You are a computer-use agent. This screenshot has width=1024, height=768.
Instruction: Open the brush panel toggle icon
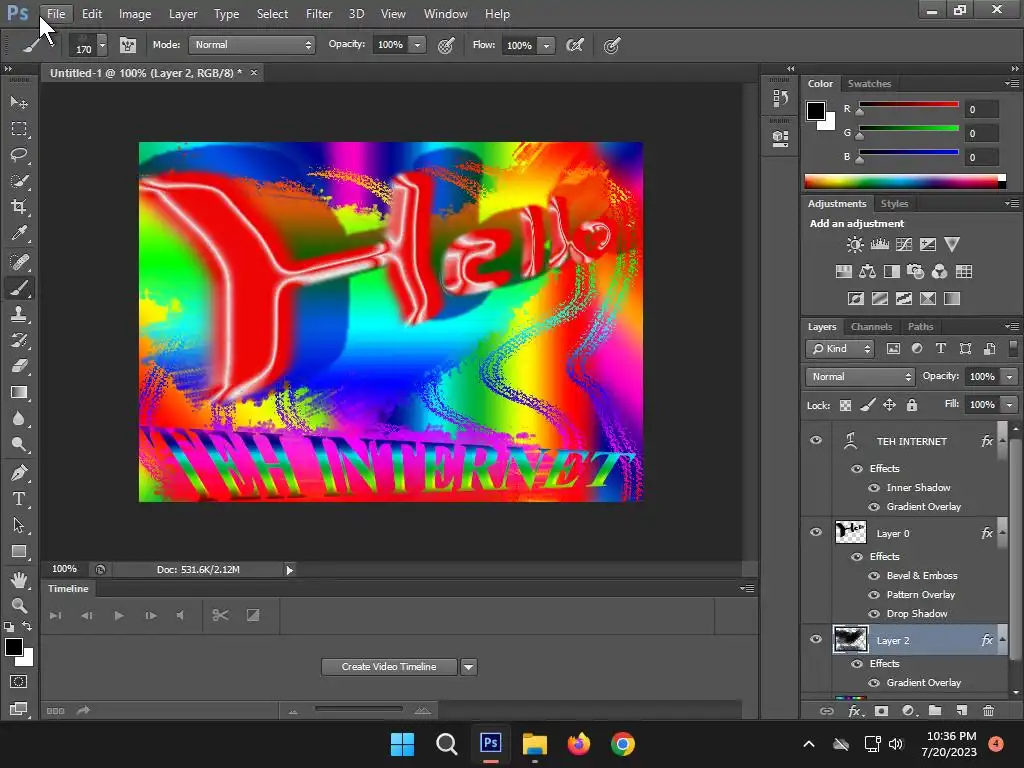[x=128, y=45]
